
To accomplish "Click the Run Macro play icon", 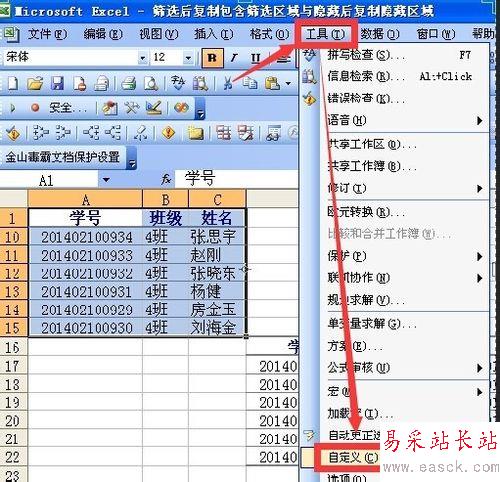I will point(13,108).
